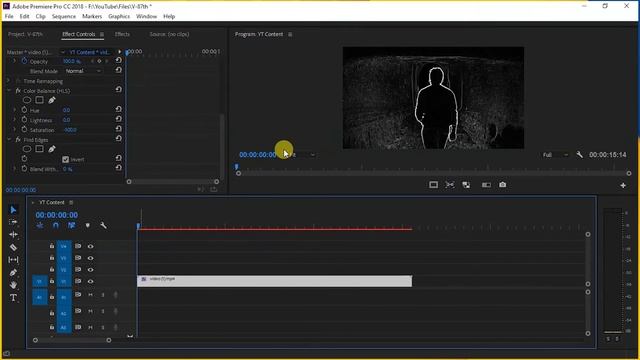
Task: Open the Button Editor plus icon
Action: coord(623,185)
